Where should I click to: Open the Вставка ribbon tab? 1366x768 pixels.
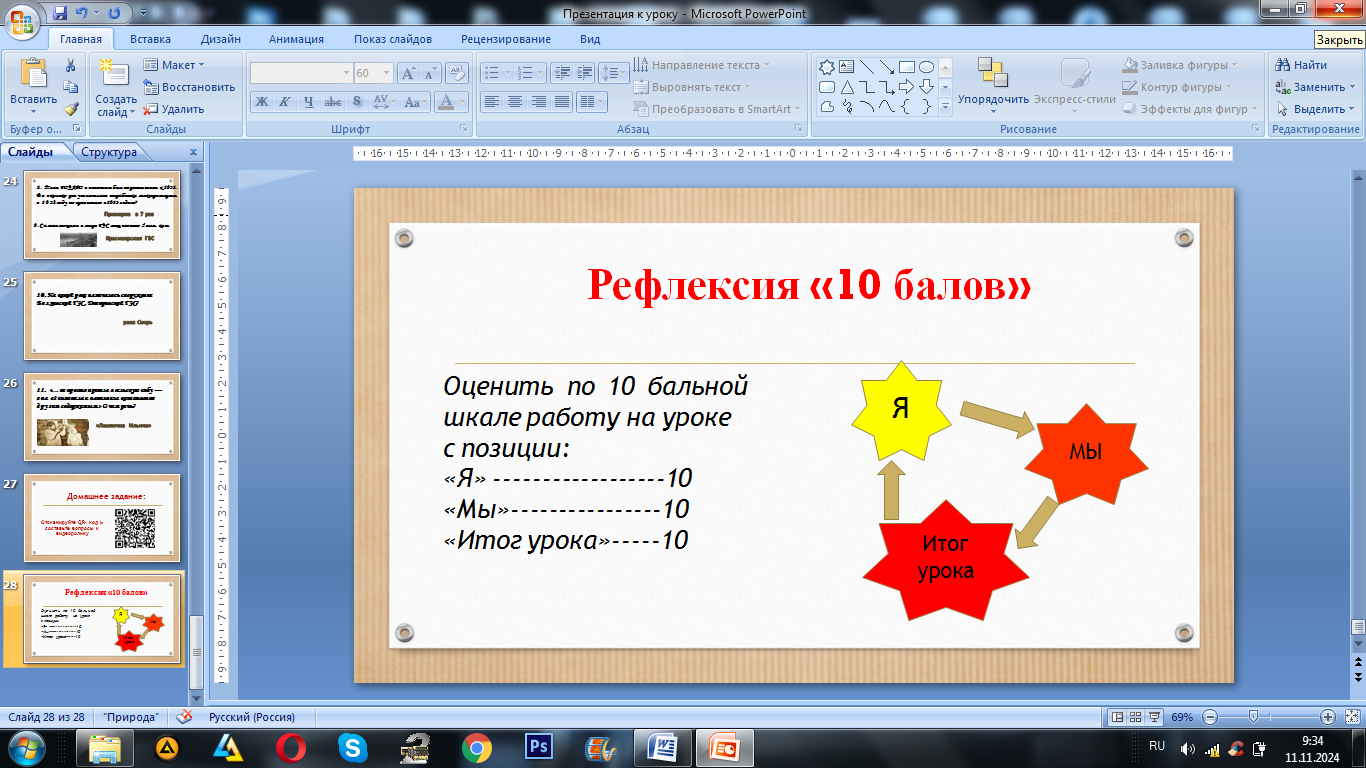[x=150, y=39]
